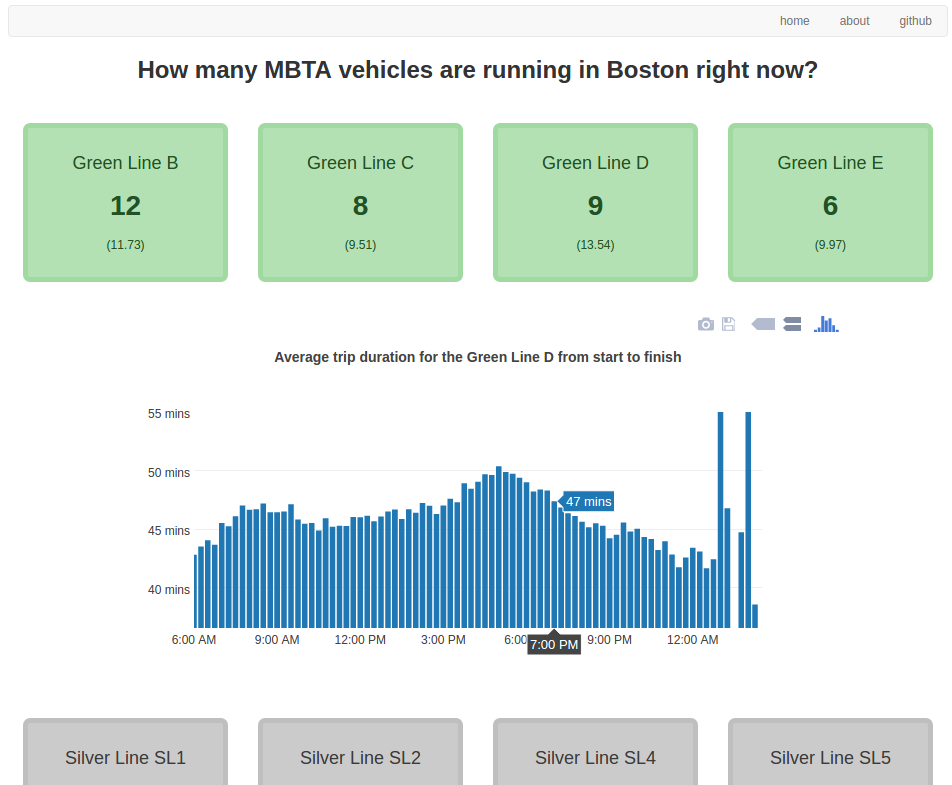Click the 55 mins y-axis label
The height and width of the screenshot is (785, 952).
169,413
